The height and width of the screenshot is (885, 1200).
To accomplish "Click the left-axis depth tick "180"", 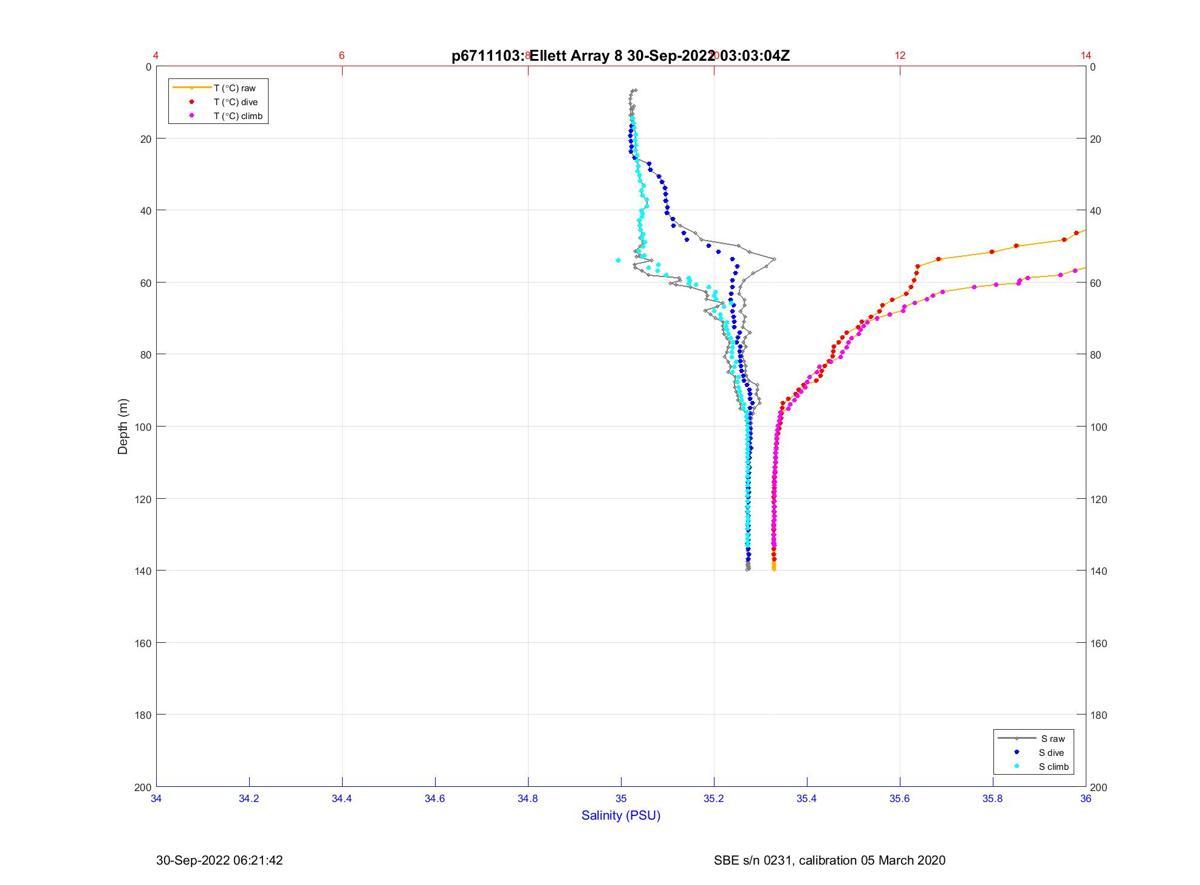I will (142, 715).
